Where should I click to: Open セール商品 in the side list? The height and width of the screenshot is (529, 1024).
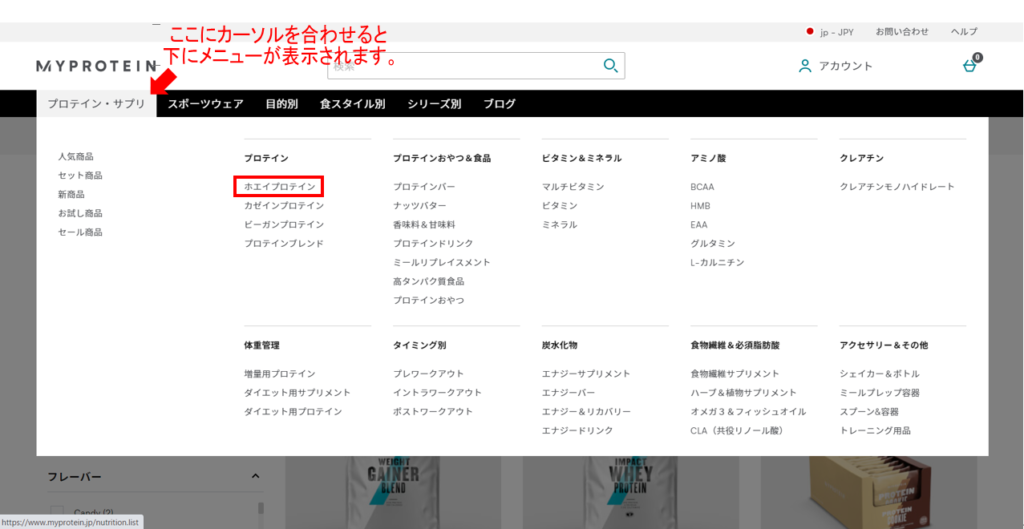(x=80, y=232)
